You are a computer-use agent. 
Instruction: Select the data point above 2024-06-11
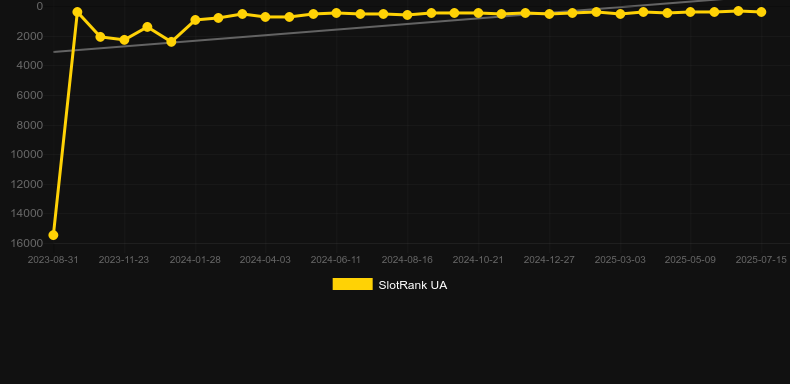(337, 13)
